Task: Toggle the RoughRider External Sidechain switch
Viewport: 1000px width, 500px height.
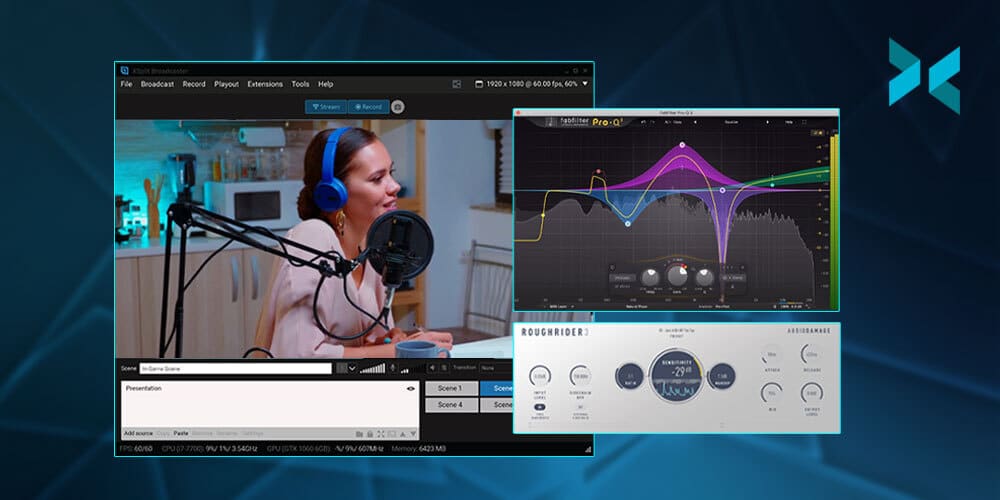Action: click(581, 408)
